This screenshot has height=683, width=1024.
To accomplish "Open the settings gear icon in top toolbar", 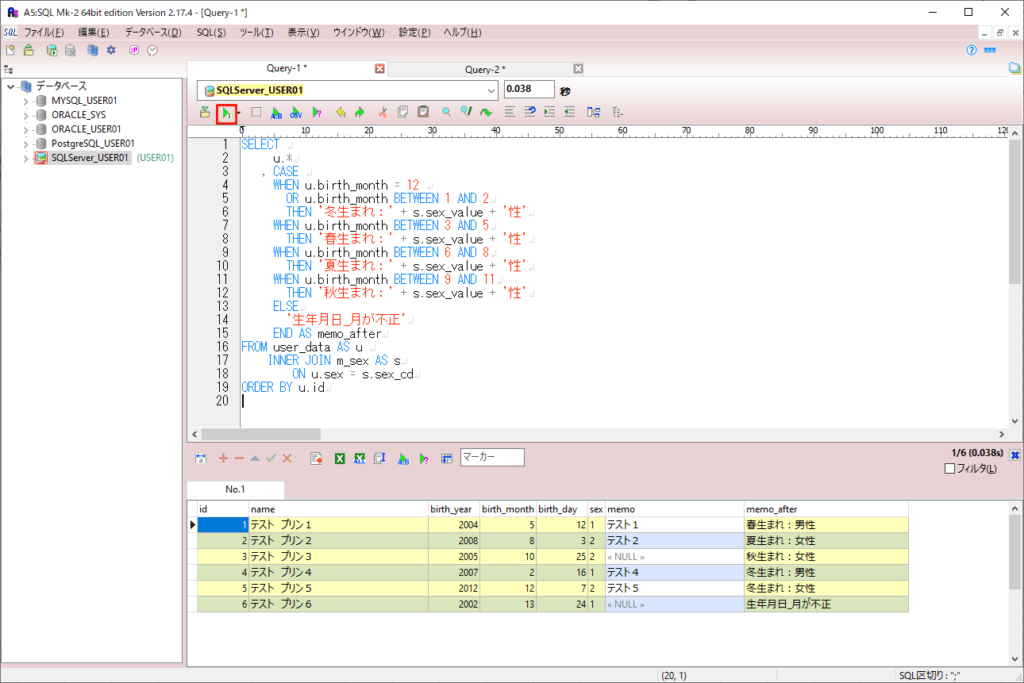I will 113,49.
